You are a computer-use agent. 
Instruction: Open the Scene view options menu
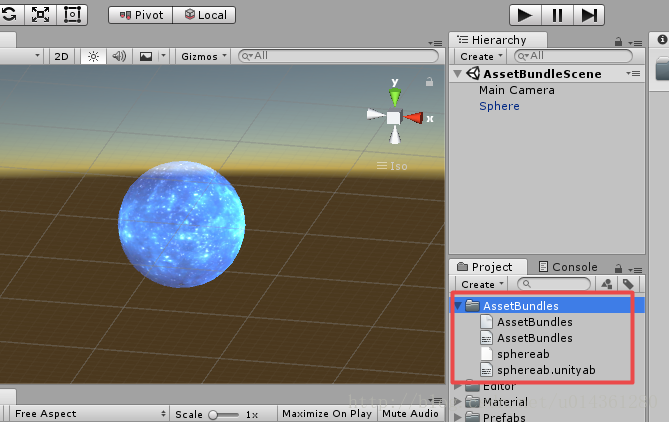tap(435, 43)
